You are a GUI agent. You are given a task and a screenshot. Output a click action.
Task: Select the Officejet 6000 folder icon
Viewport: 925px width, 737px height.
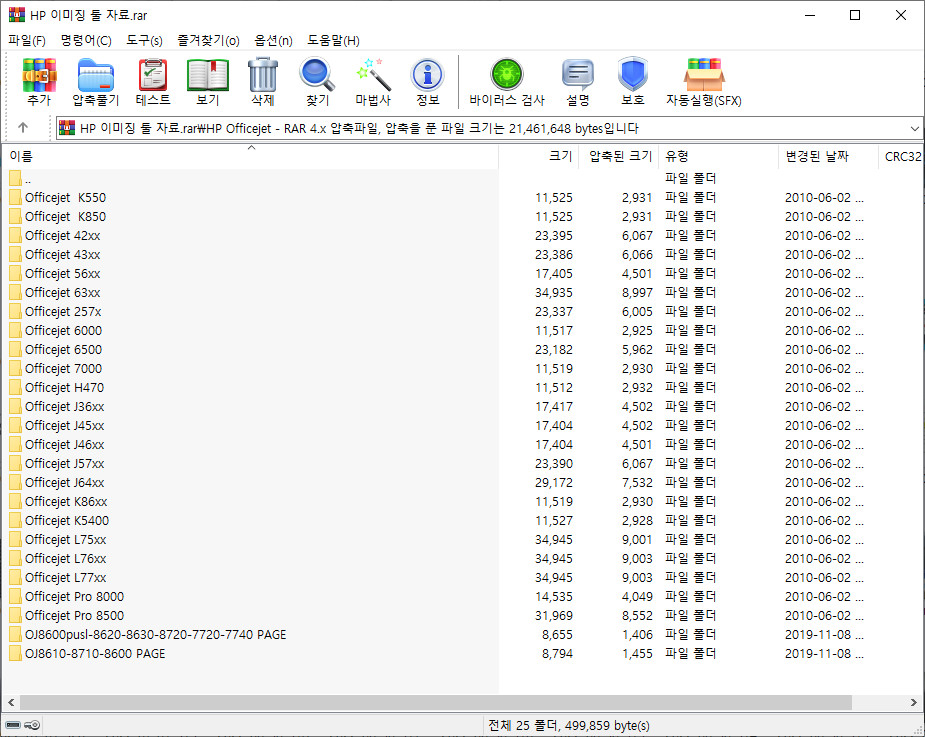tap(15, 330)
